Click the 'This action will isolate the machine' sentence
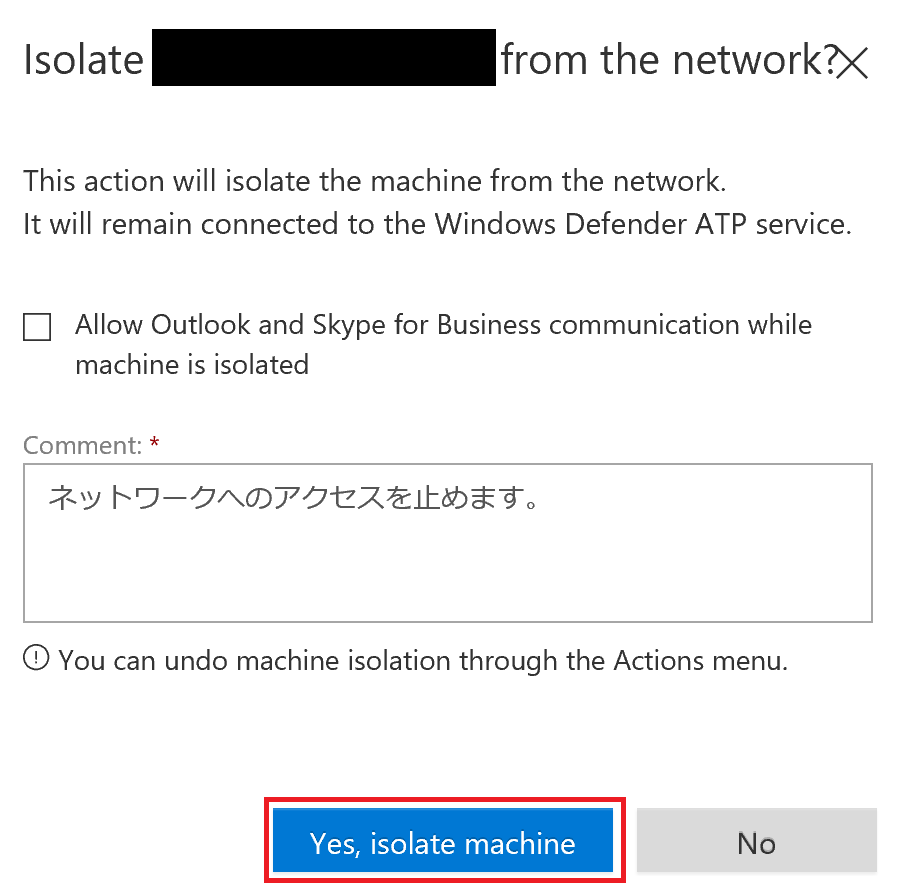 point(374,181)
